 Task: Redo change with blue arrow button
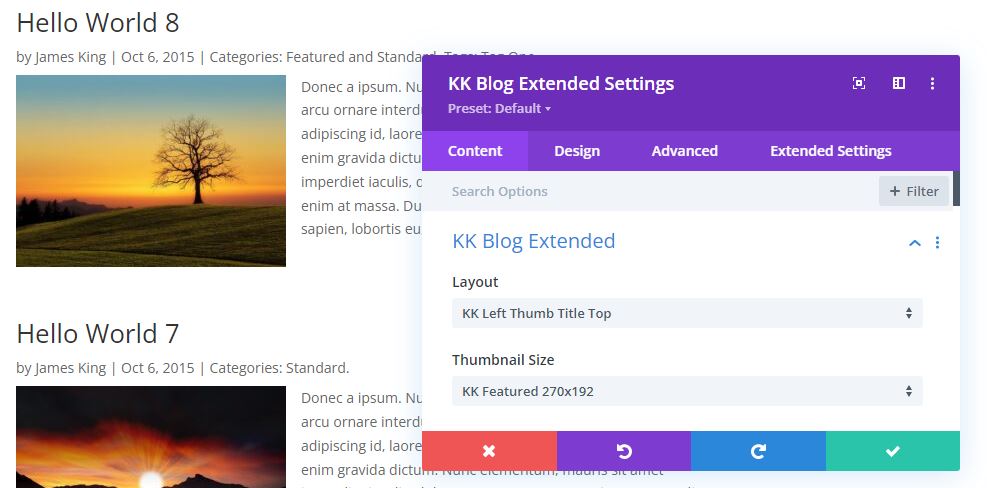pos(759,451)
